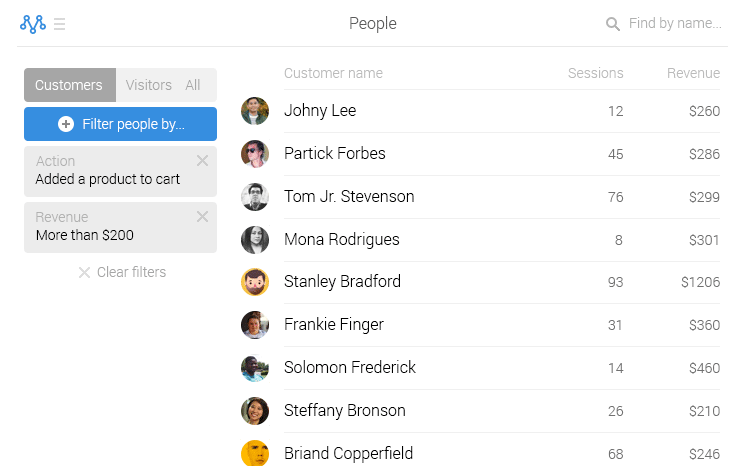744x466 pixels.
Task: Switch to the Visitors tab
Action: [x=148, y=85]
